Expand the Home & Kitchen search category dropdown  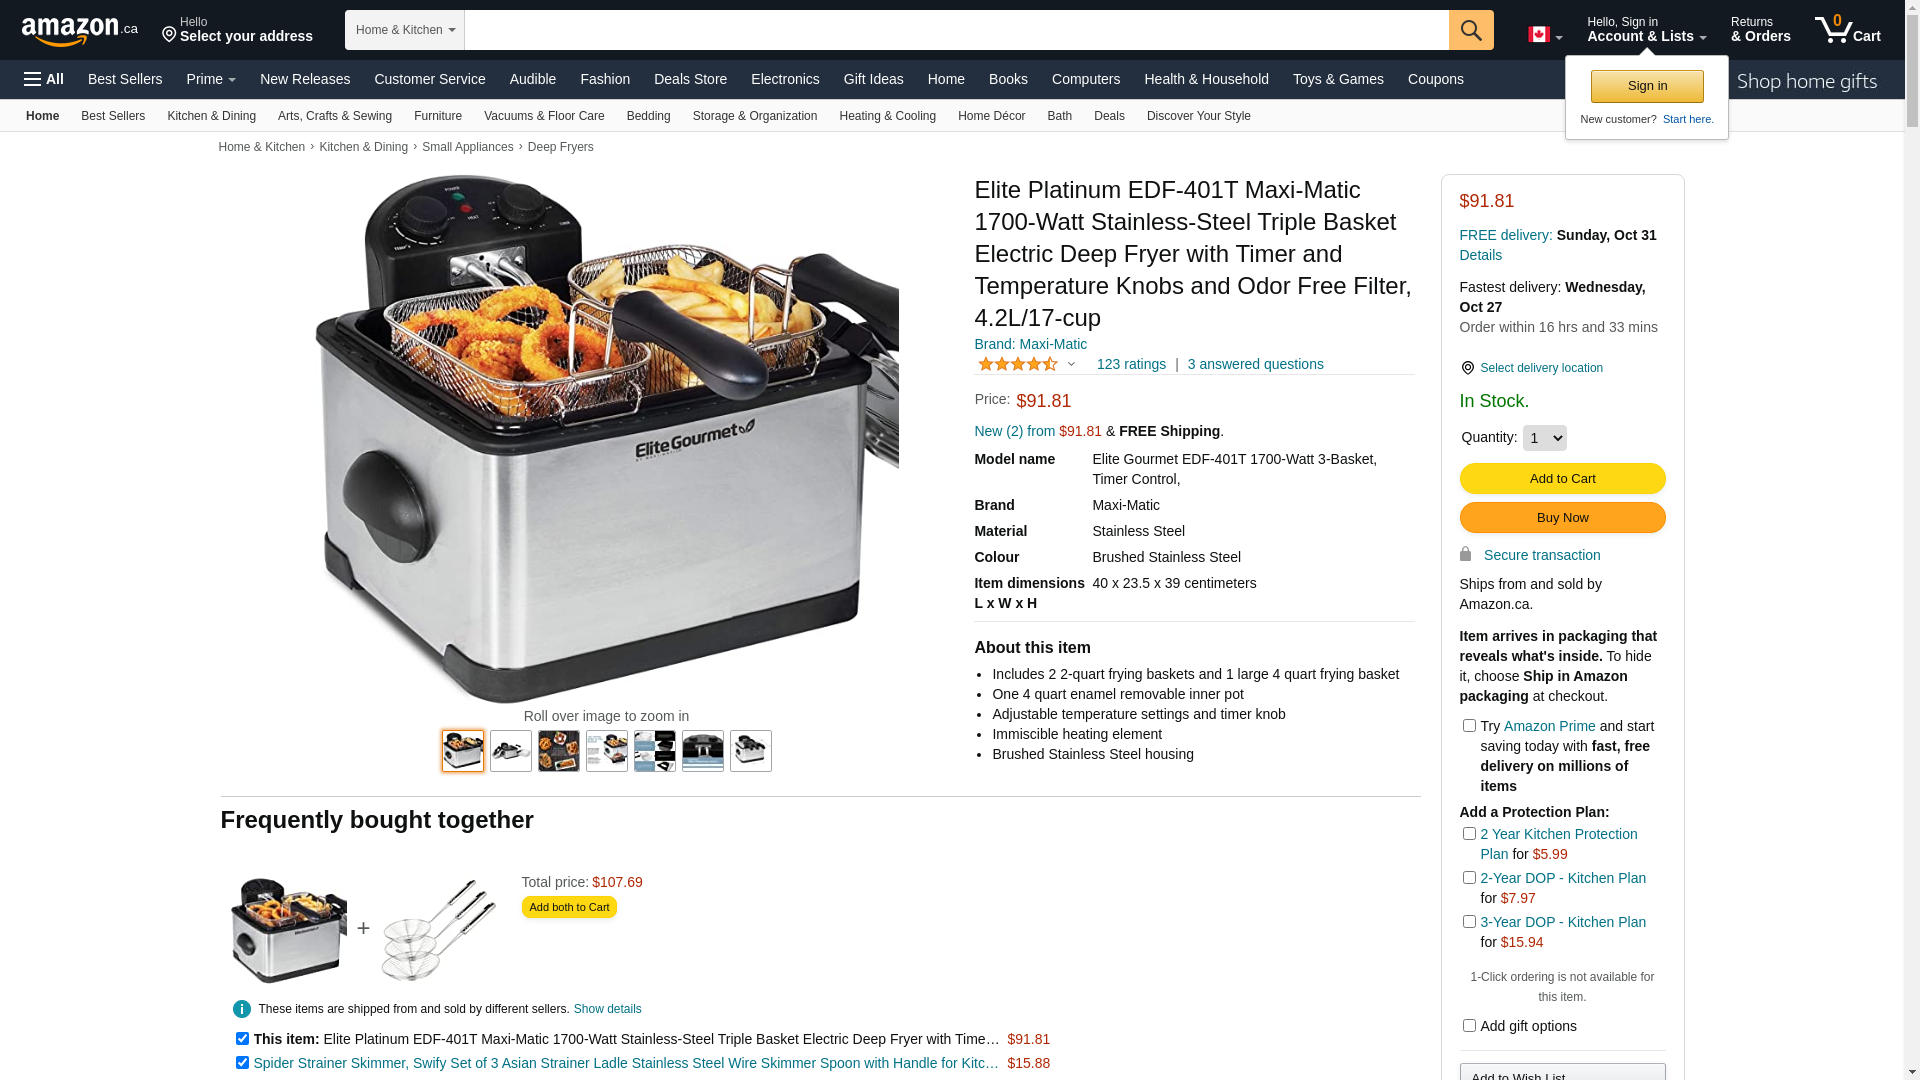point(405,30)
